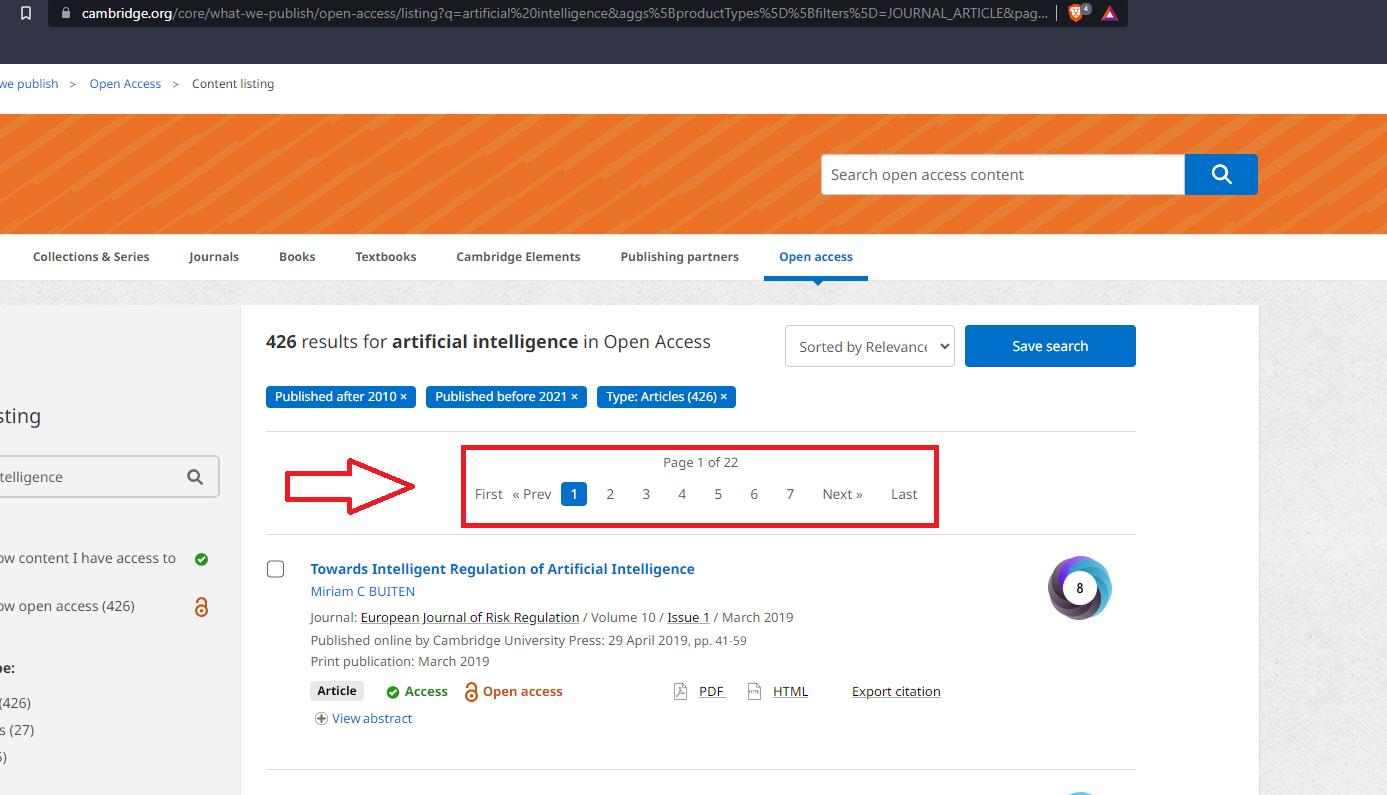The height and width of the screenshot is (795, 1387).
Task: Click the orange open access lock icon in sidebar
Action: [201, 606]
